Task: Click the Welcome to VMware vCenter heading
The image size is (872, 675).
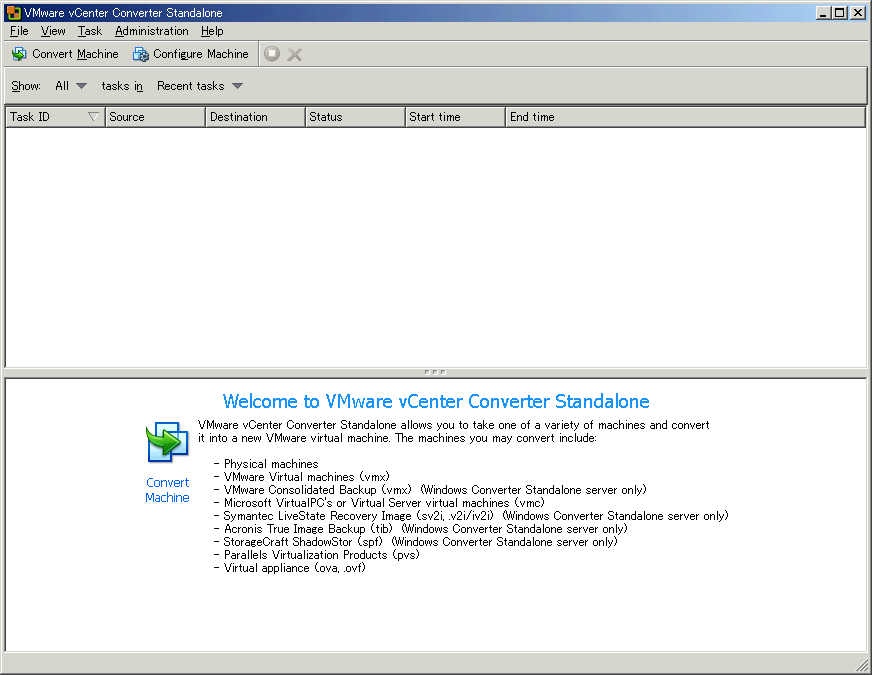Action: coord(436,401)
